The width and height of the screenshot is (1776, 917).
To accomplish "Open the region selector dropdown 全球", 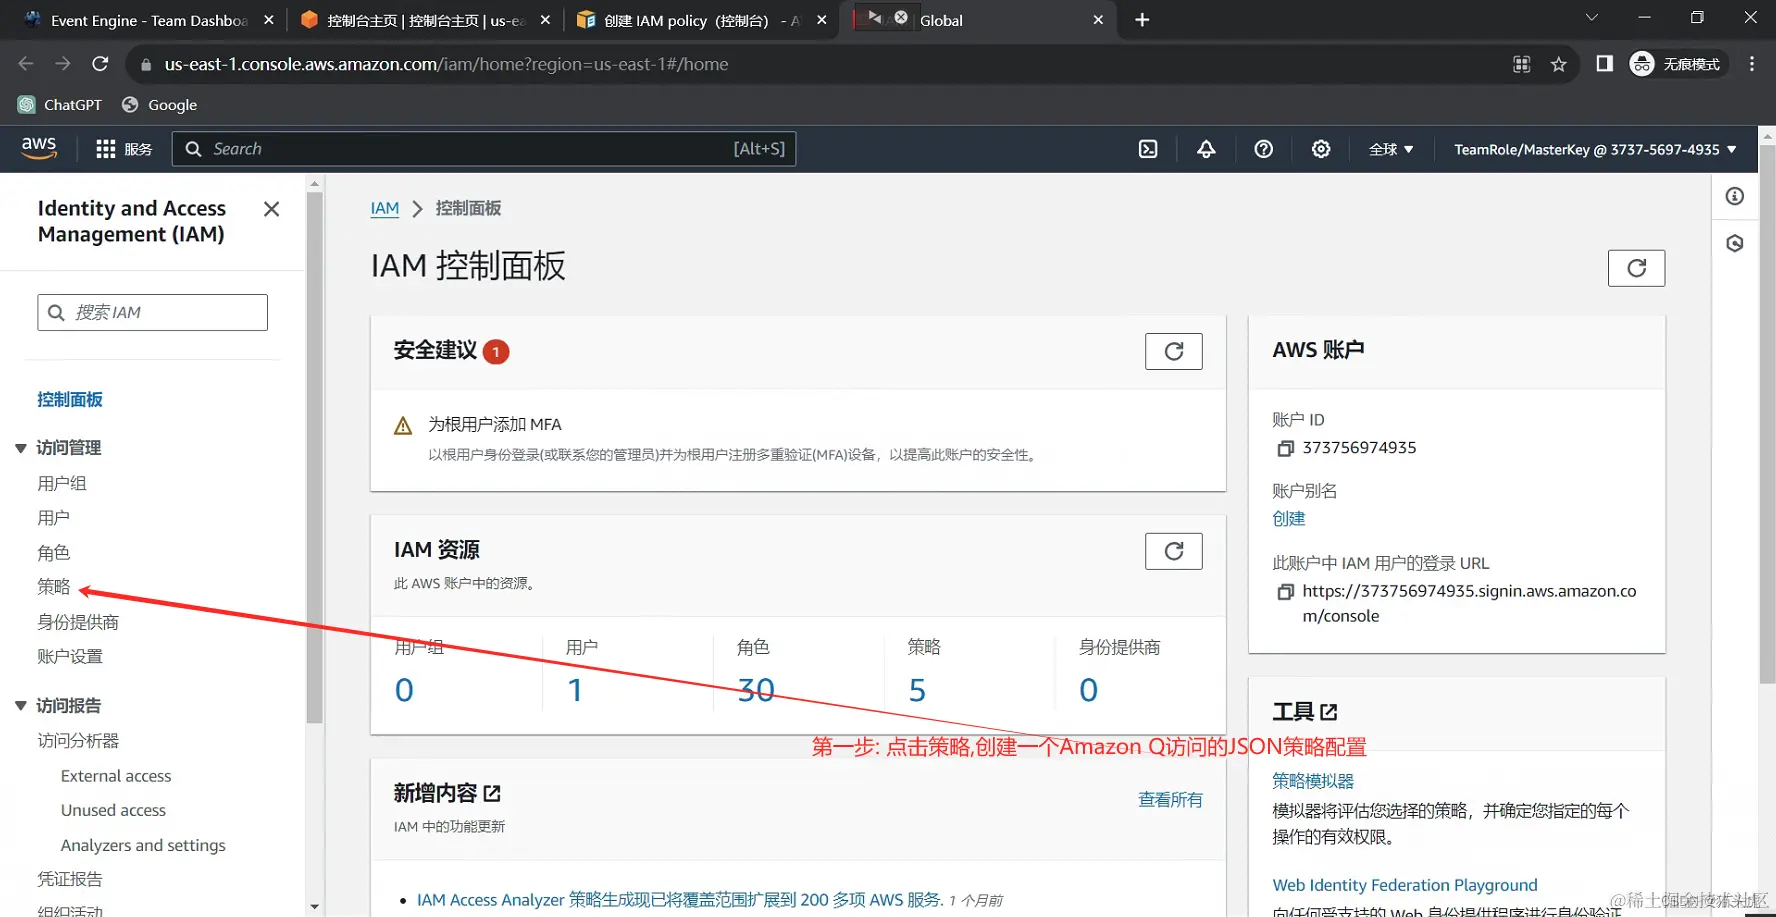I will (x=1391, y=149).
